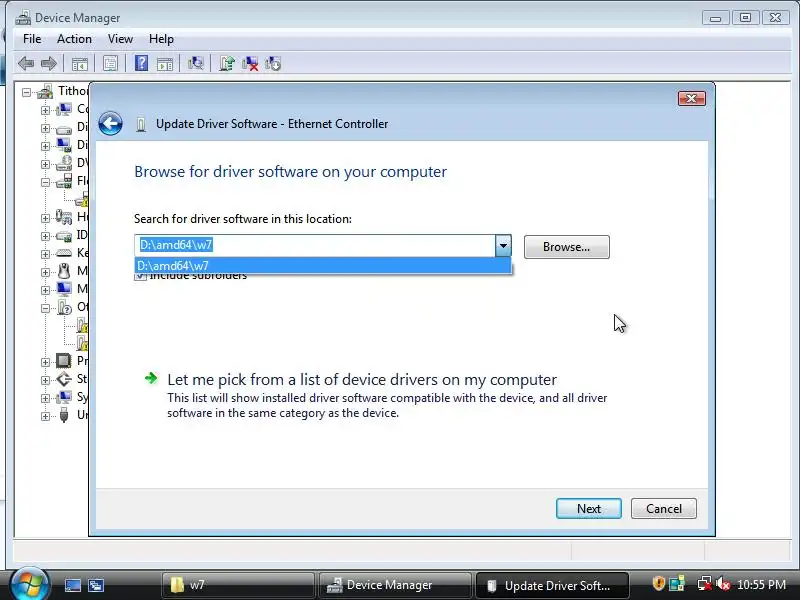
Task: Click the Forward arrow in Device Manager toolbar
Action: pyautogui.click(x=48, y=64)
